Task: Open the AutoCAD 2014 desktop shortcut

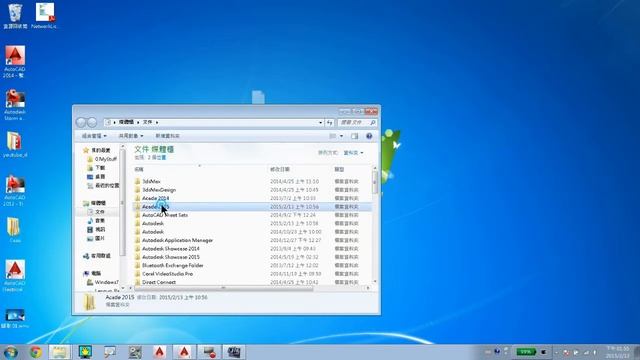Action: [15, 61]
